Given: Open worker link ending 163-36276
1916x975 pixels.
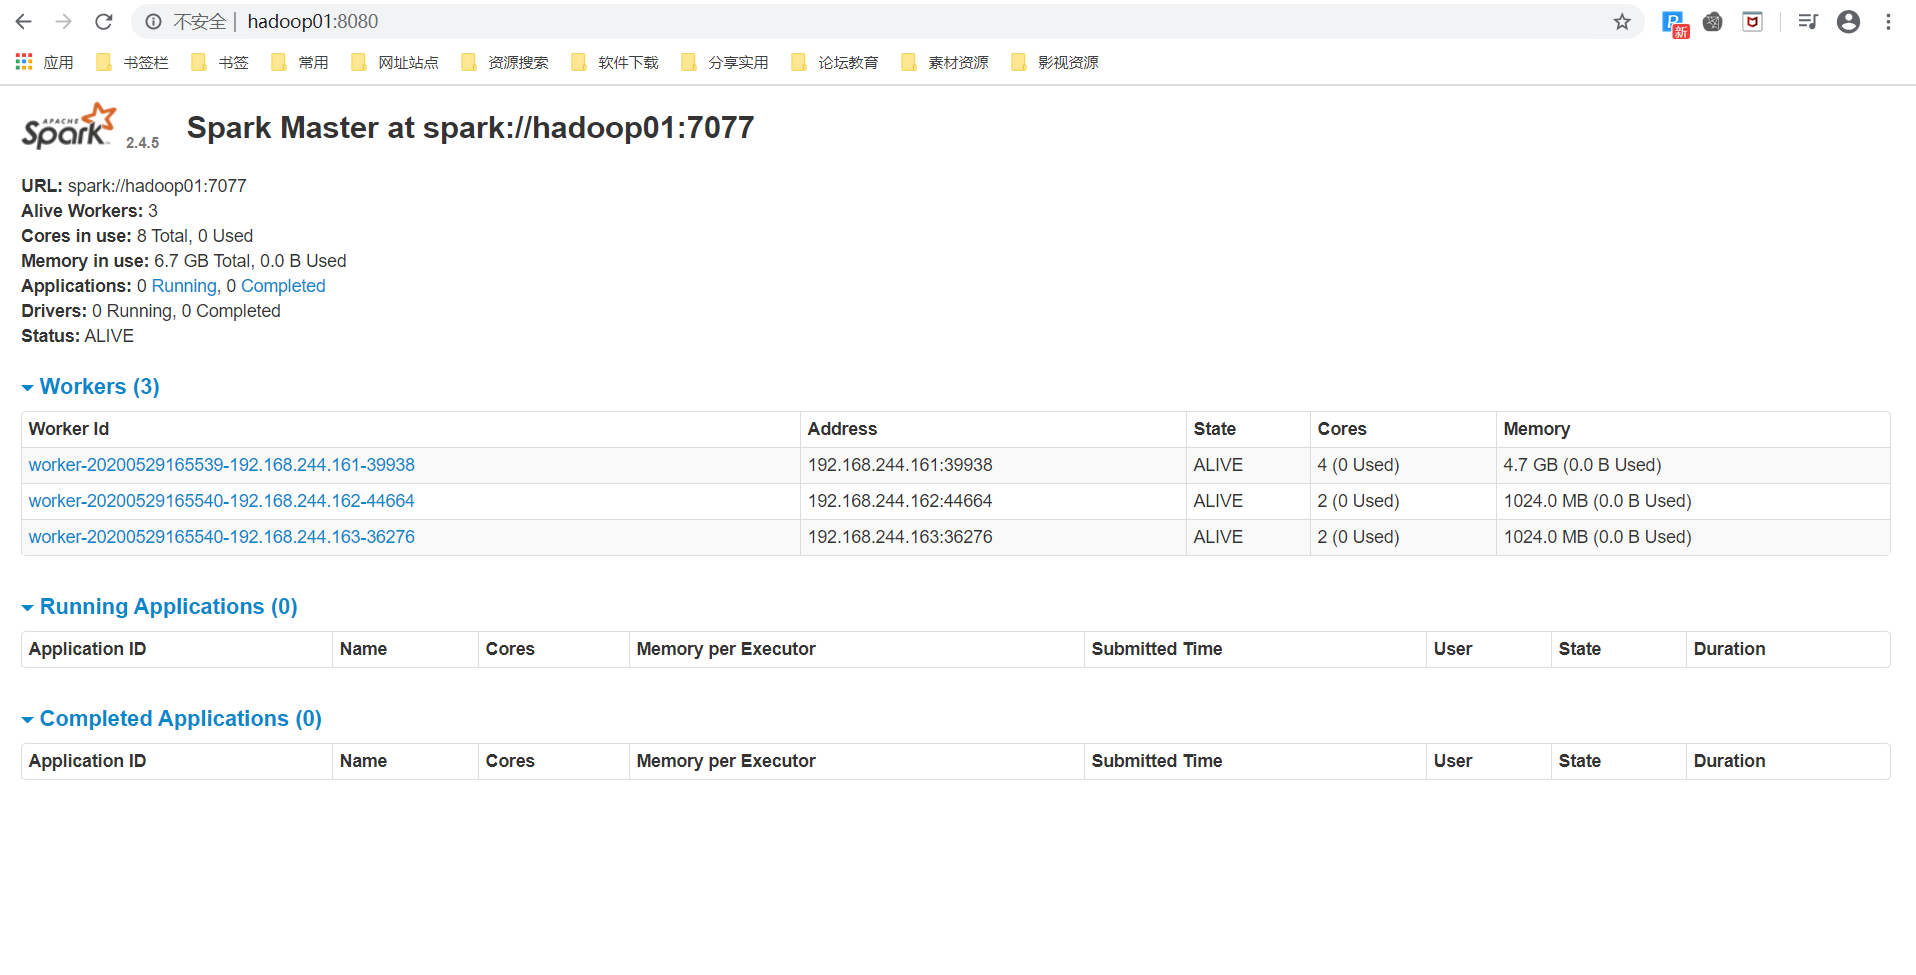Looking at the screenshot, I should (222, 537).
